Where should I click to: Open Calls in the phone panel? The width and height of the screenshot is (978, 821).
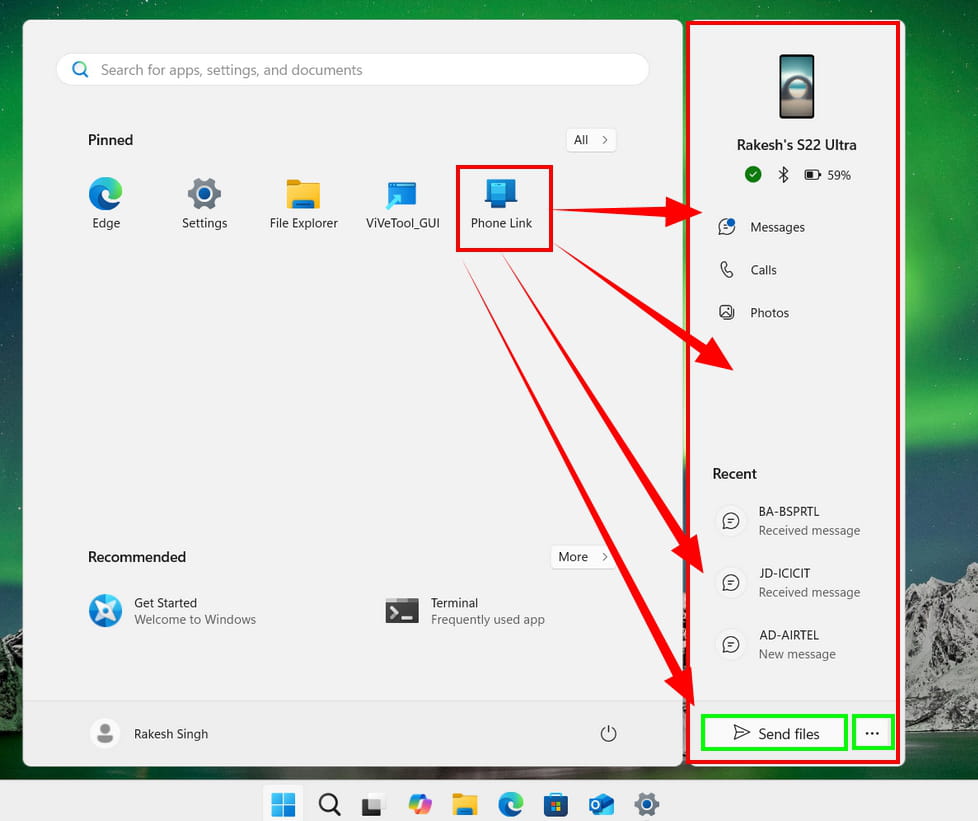click(x=762, y=270)
